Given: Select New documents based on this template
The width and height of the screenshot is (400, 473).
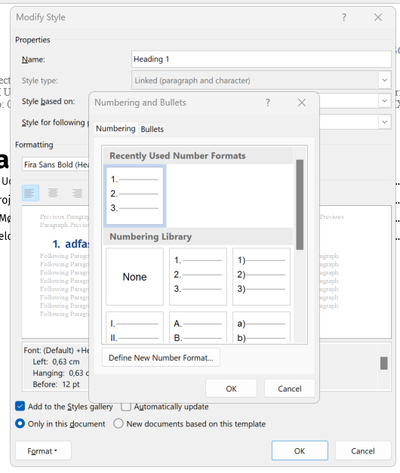Looking at the screenshot, I should point(118,424).
